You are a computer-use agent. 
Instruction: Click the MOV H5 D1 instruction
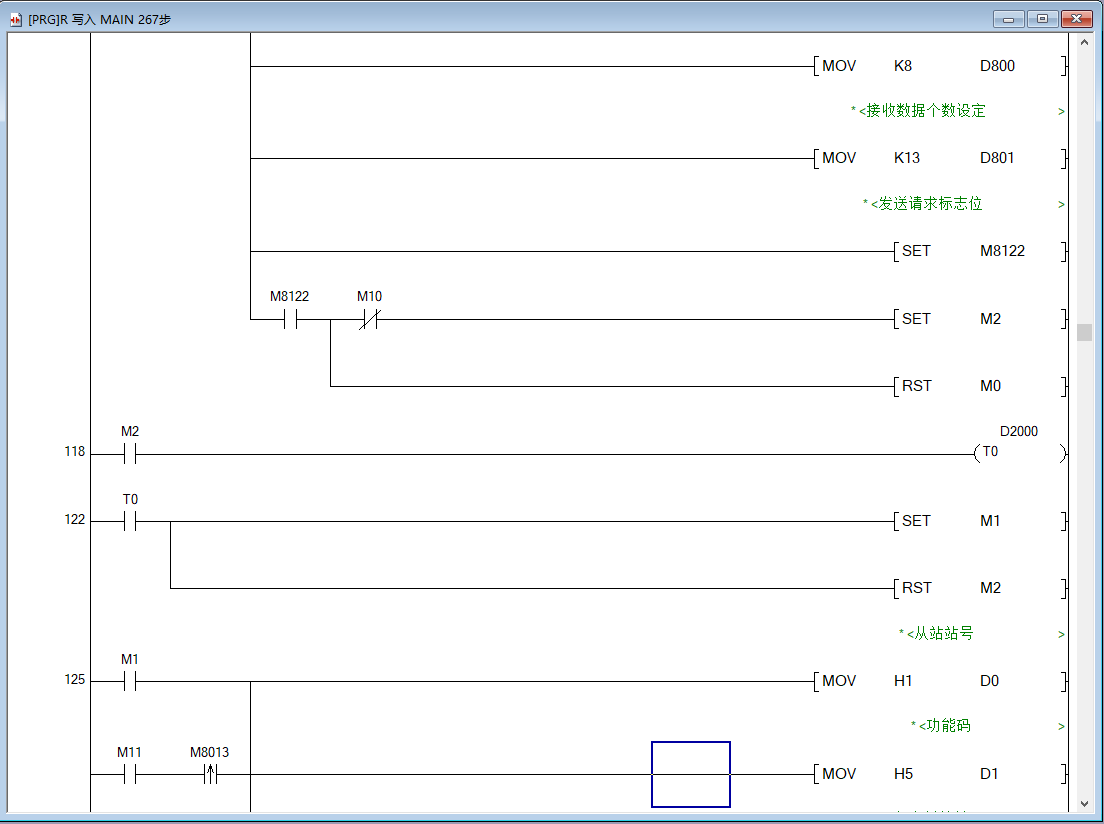tap(940, 774)
